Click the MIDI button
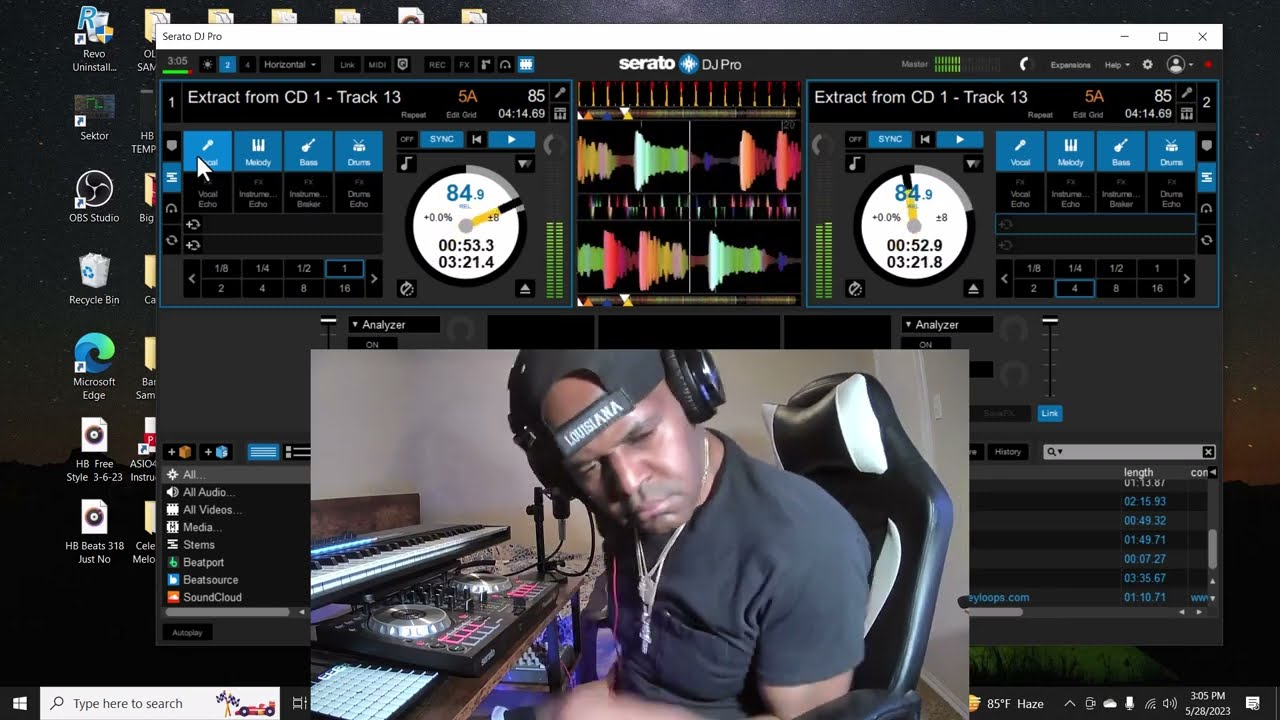The height and width of the screenshot is (720, 1280). [x=377, y=64]
